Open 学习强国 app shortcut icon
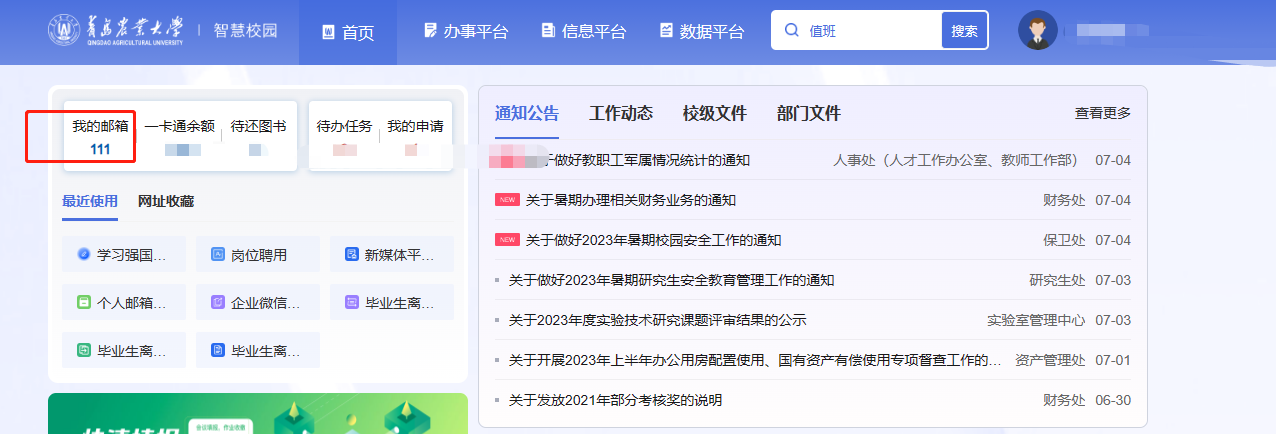 coord(84,255)
